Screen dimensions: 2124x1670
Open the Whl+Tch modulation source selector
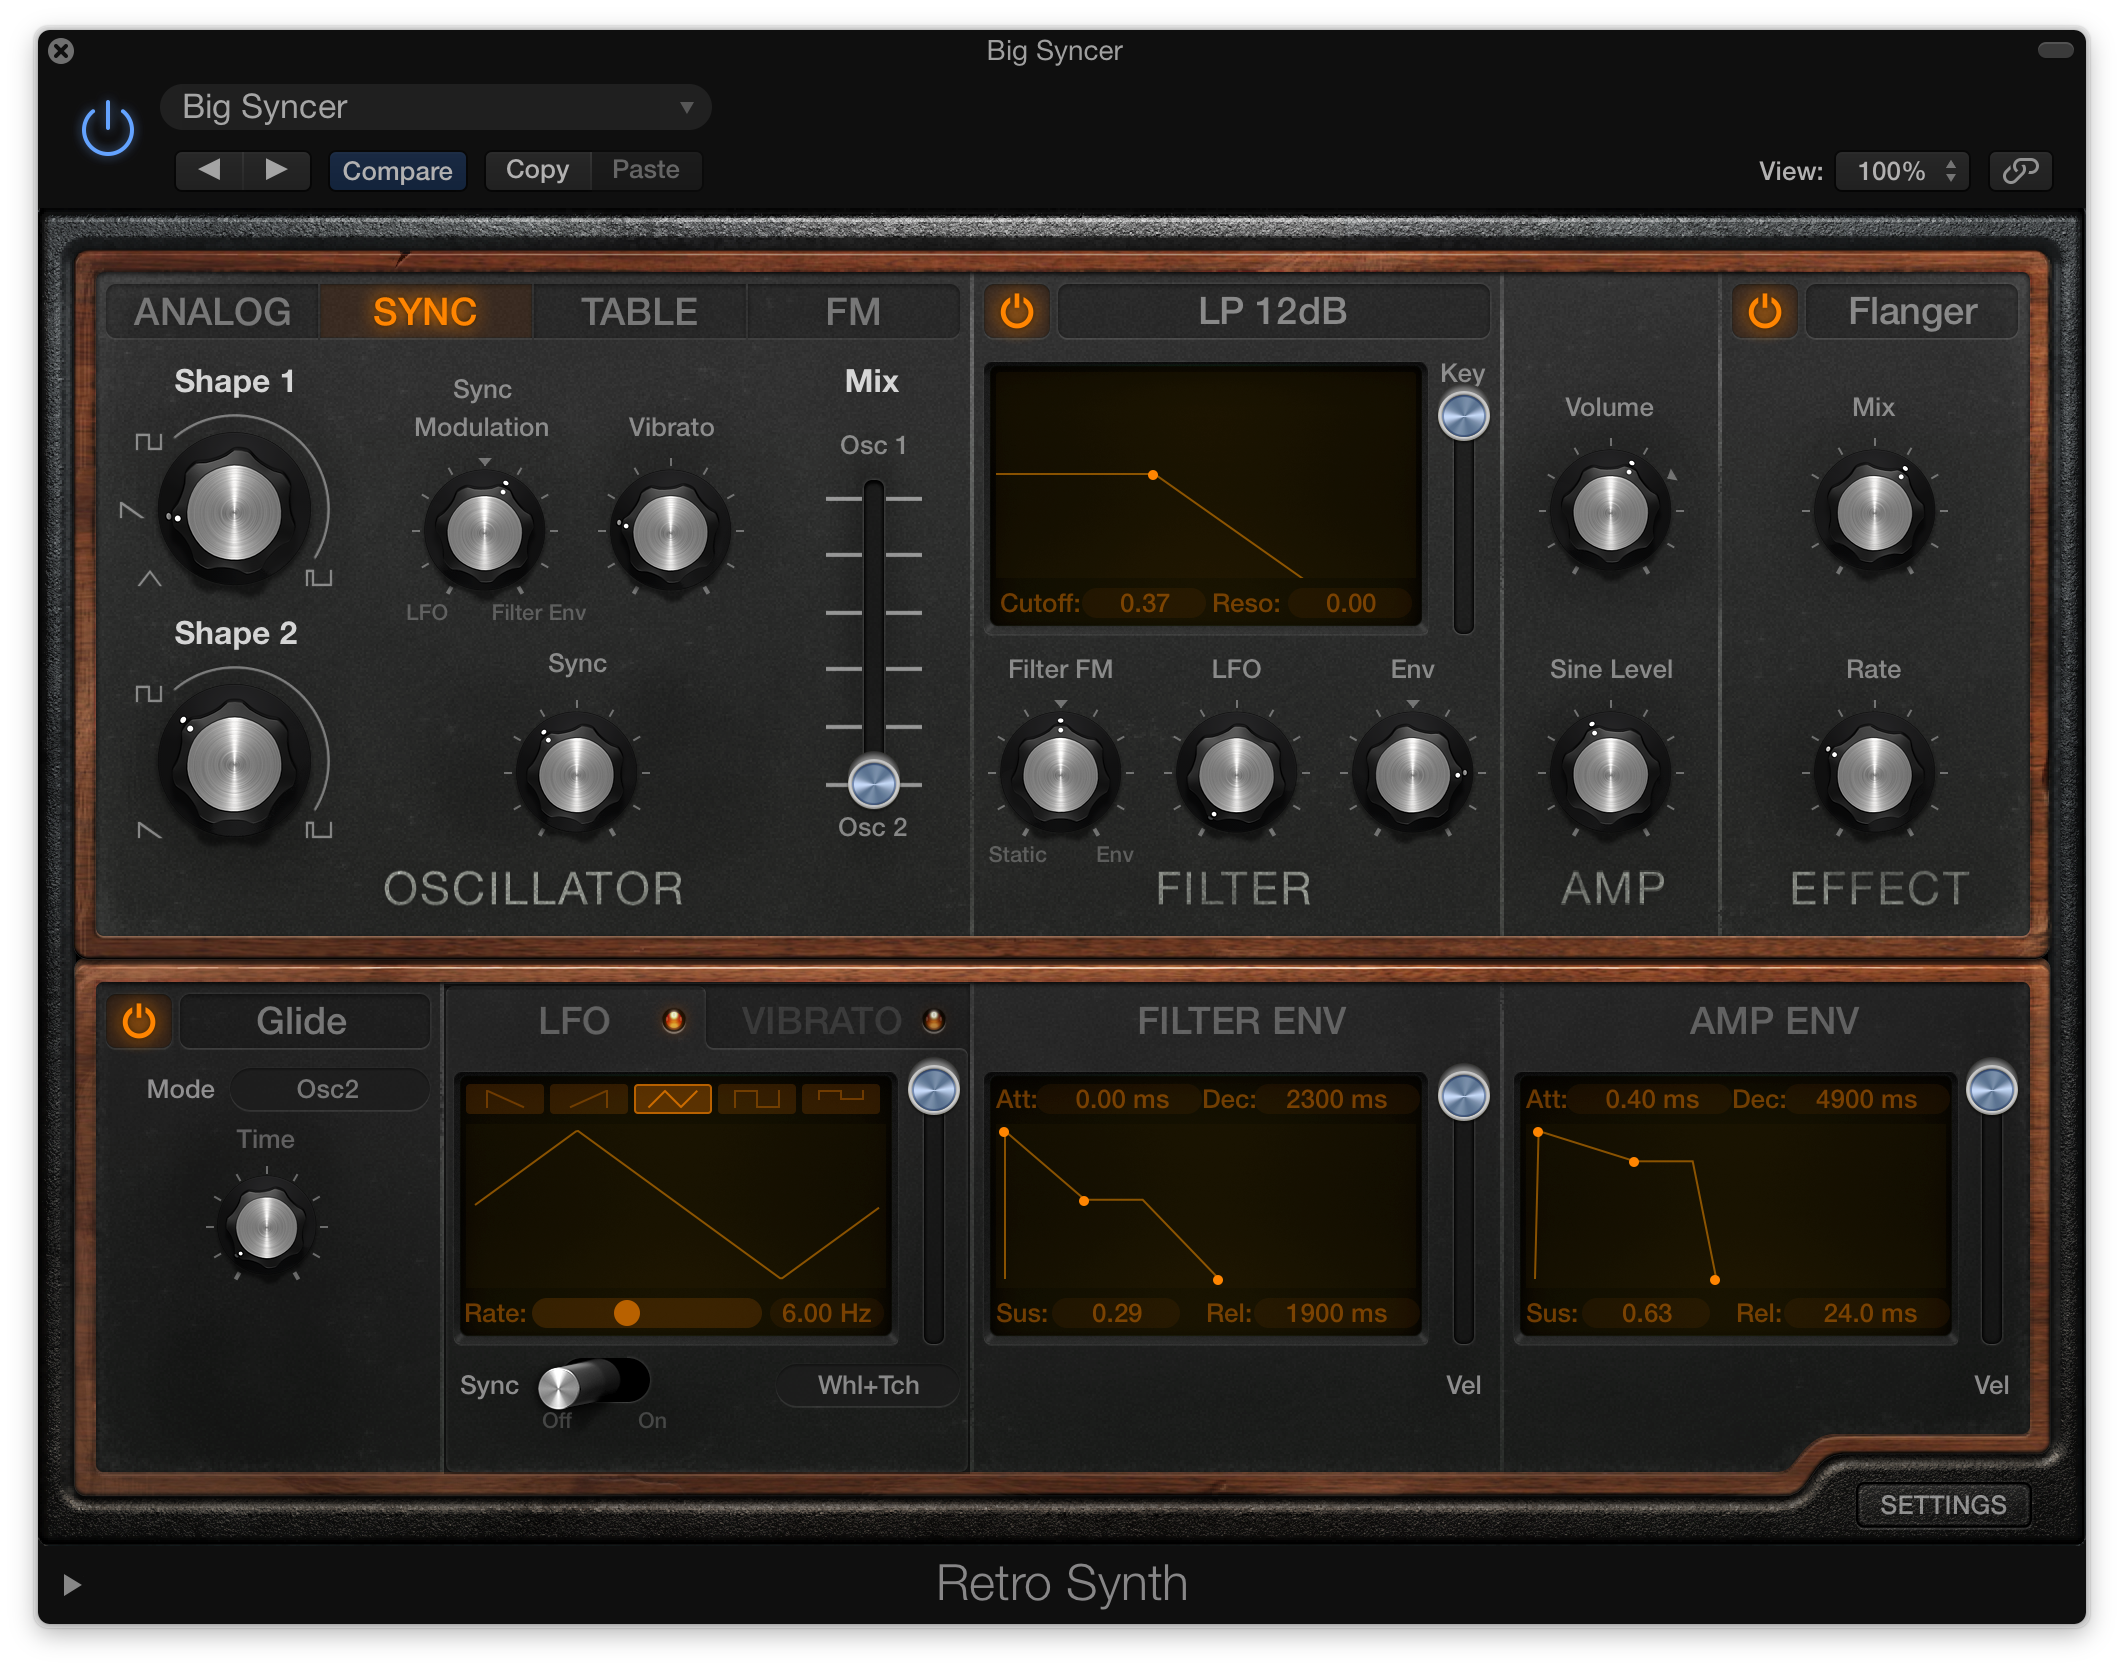coord(866,1386)
